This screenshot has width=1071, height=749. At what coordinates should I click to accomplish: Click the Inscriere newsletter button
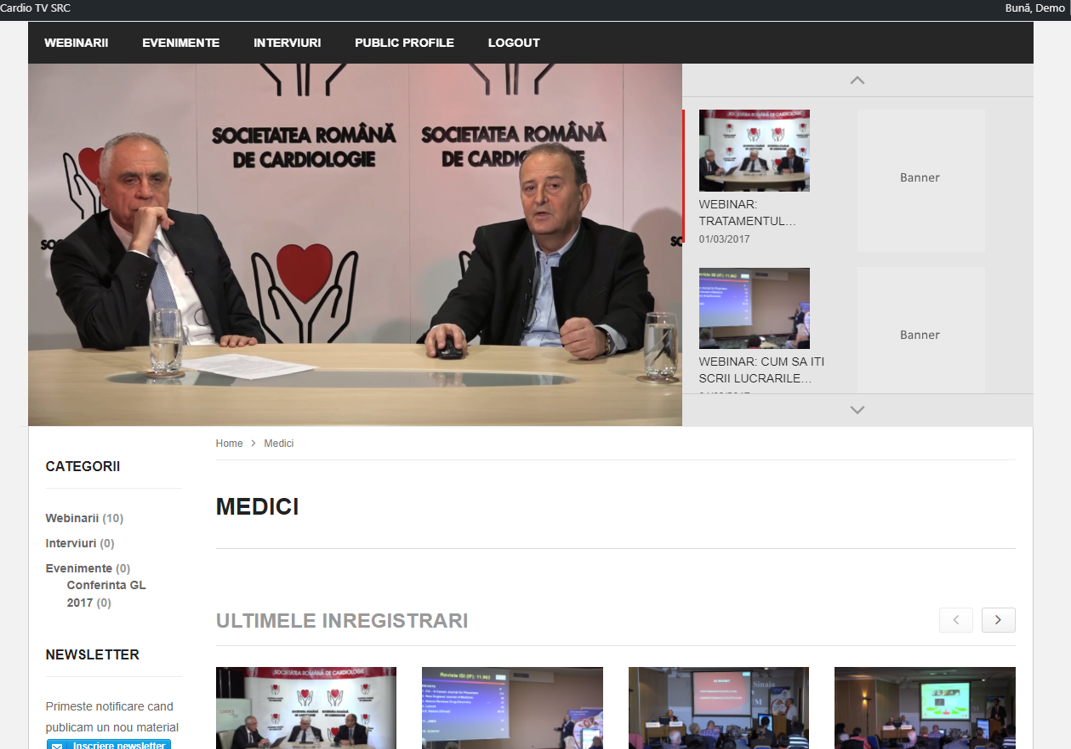pyautogui.click(x=109, y=744)
